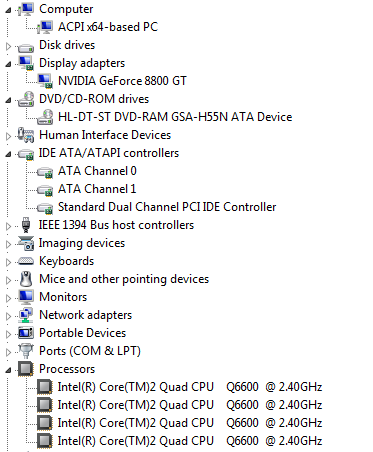Click the HL-DT-ST DVD-RAM device icon
This screenshot has width=373, height=452.
[x=45, y=117]
